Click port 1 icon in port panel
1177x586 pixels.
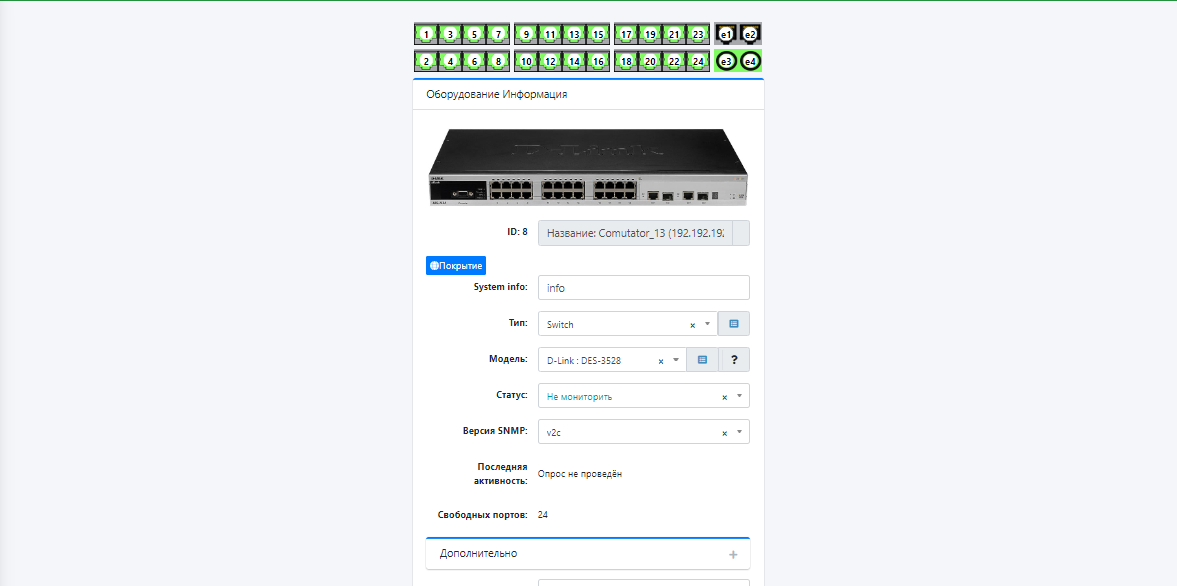click(427, 34)
